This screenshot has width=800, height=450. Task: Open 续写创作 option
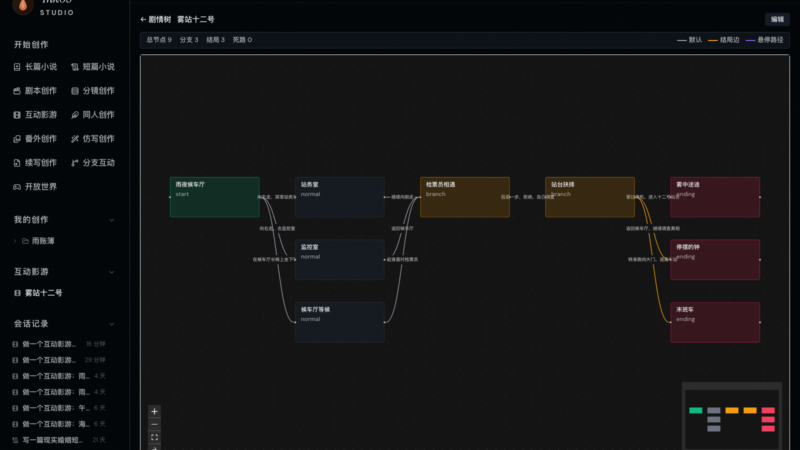tap(35, 163)
